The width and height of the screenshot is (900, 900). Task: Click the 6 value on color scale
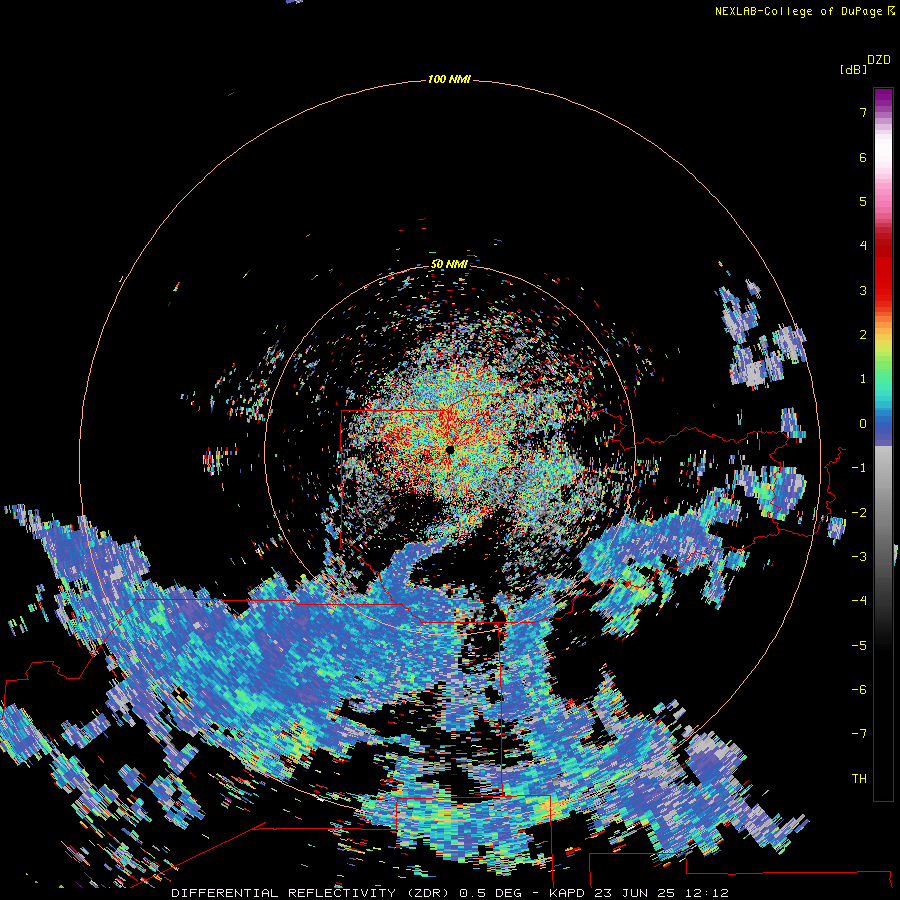click(x=863, y=157)
